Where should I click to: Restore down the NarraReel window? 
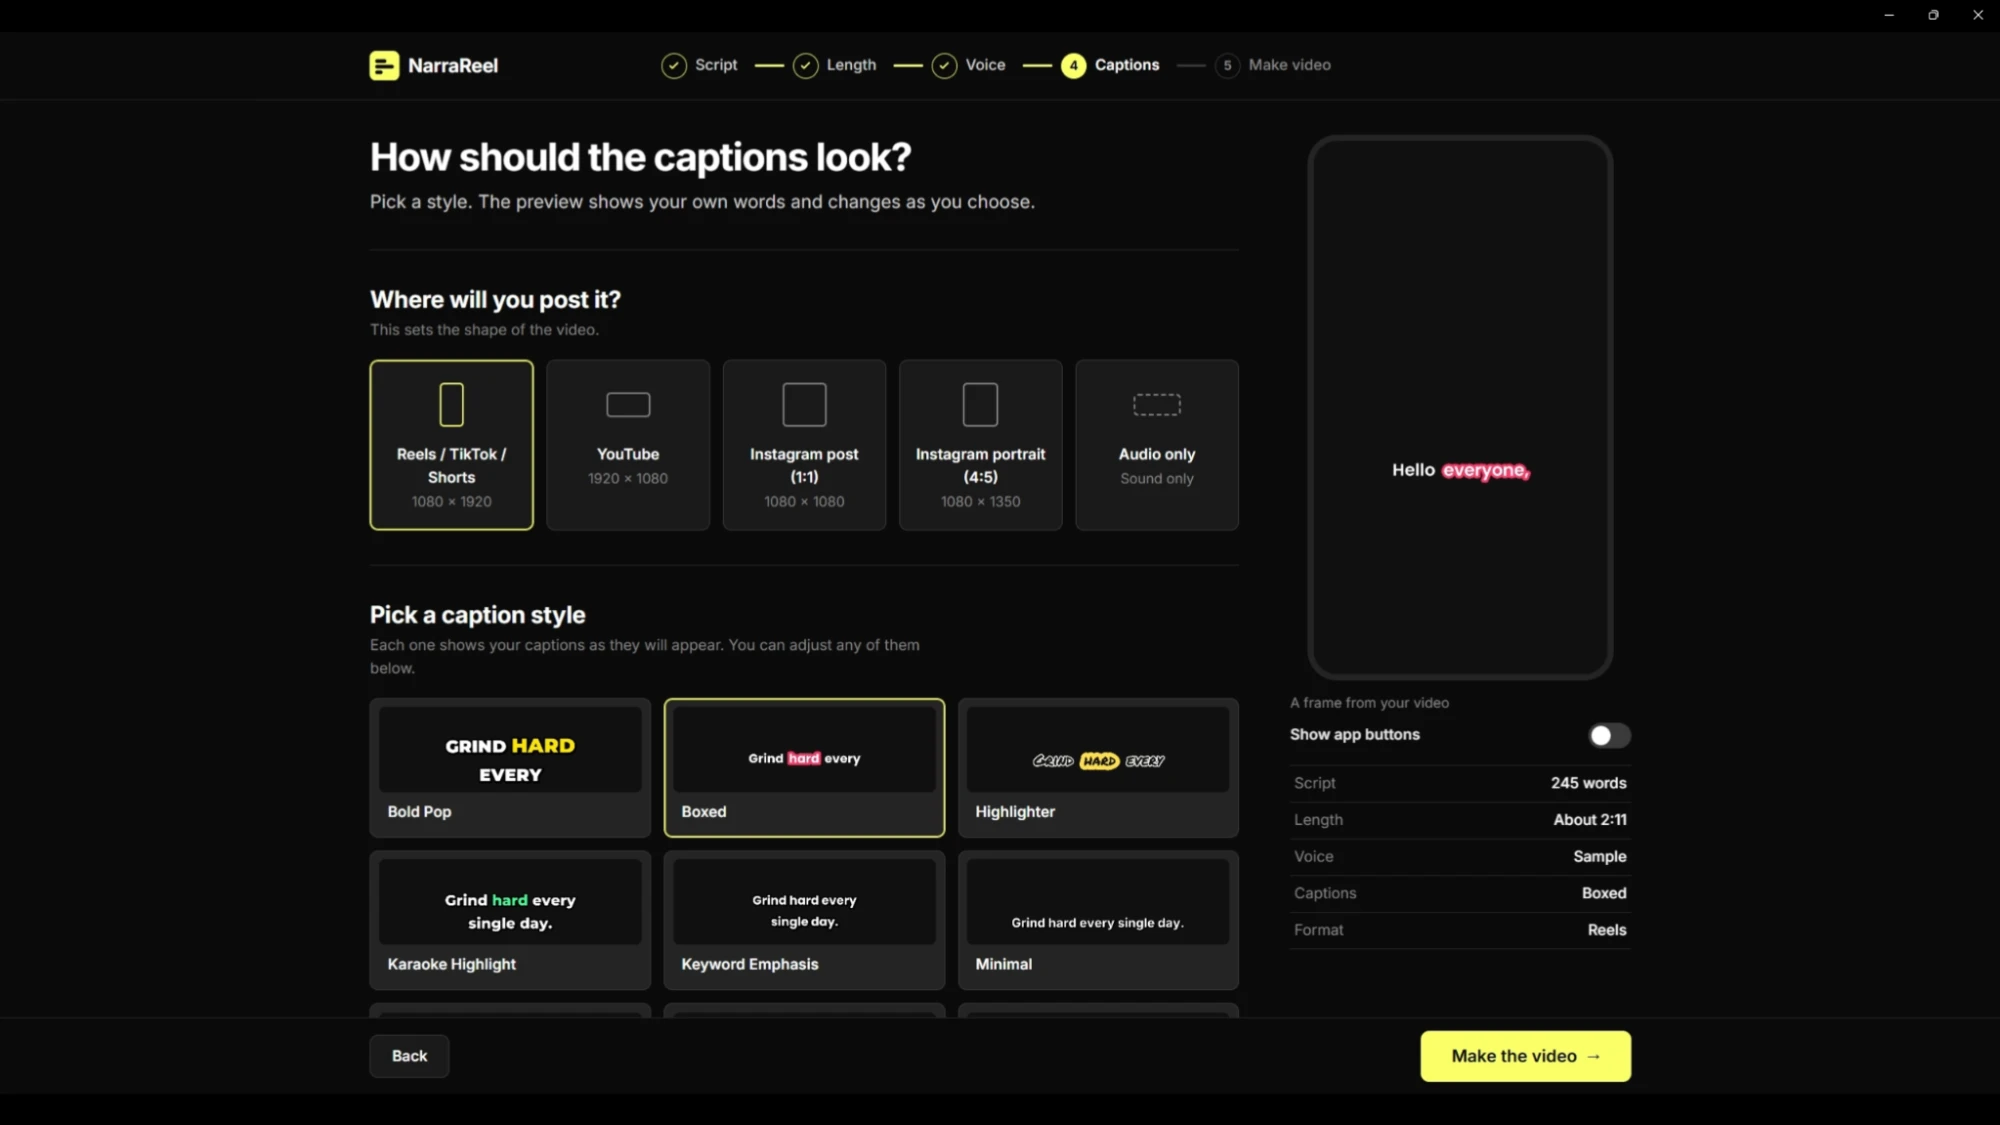tap(1933, 15)
